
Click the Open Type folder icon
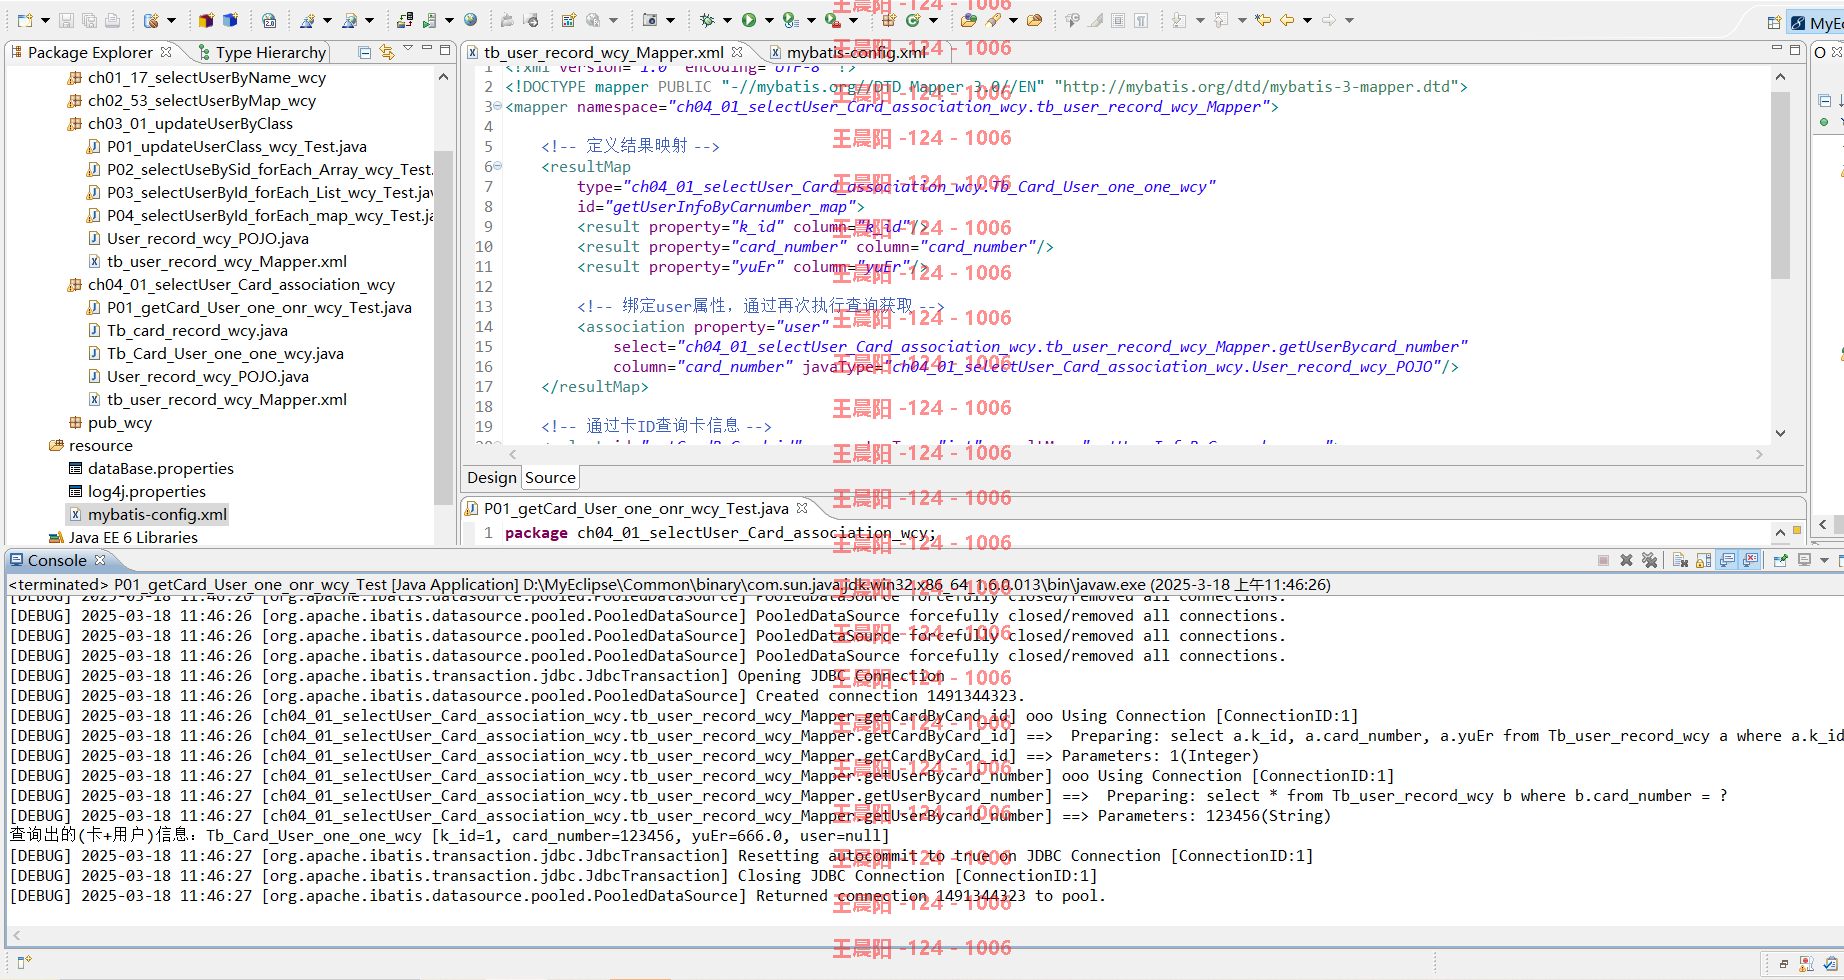pos(969,20)
